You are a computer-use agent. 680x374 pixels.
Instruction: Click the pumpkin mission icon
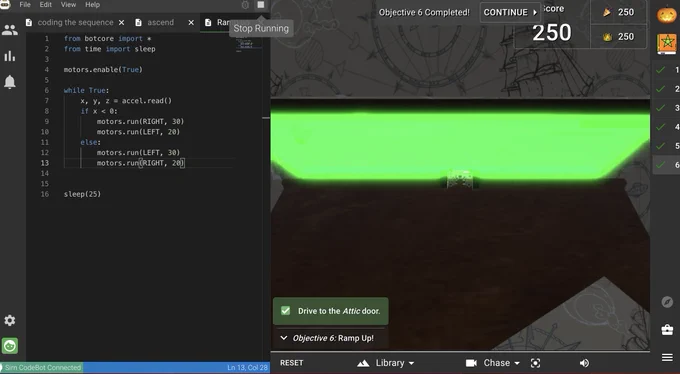pyautogui.click(x=667, y=15)
